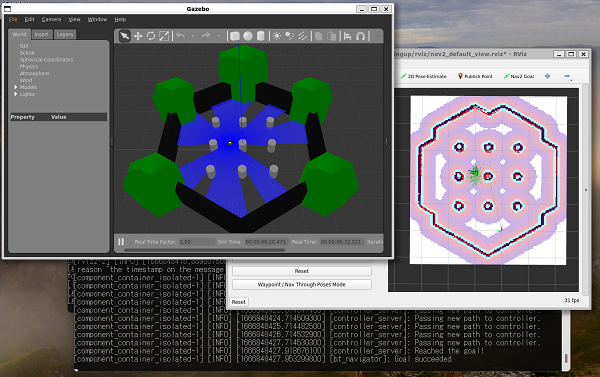Insert a sphere shape
600x377 pixels.
248,36
